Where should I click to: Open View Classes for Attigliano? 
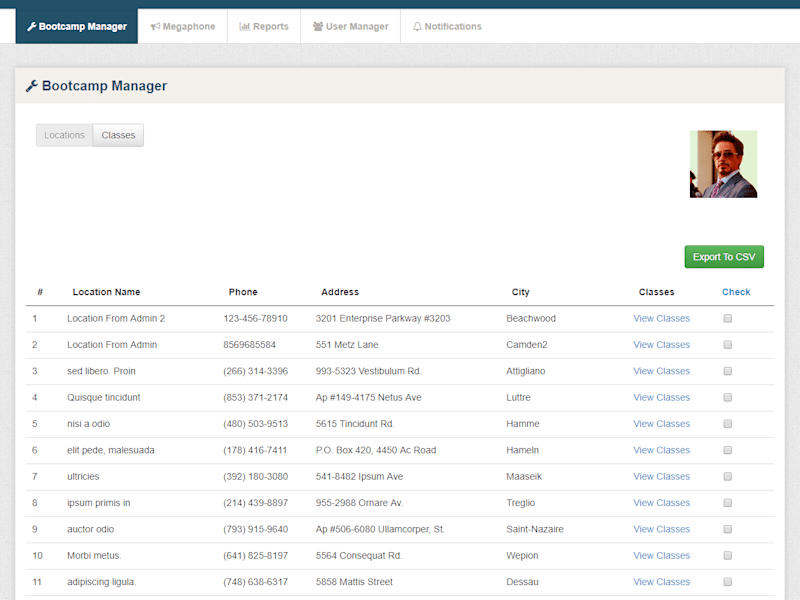[661, 371]
